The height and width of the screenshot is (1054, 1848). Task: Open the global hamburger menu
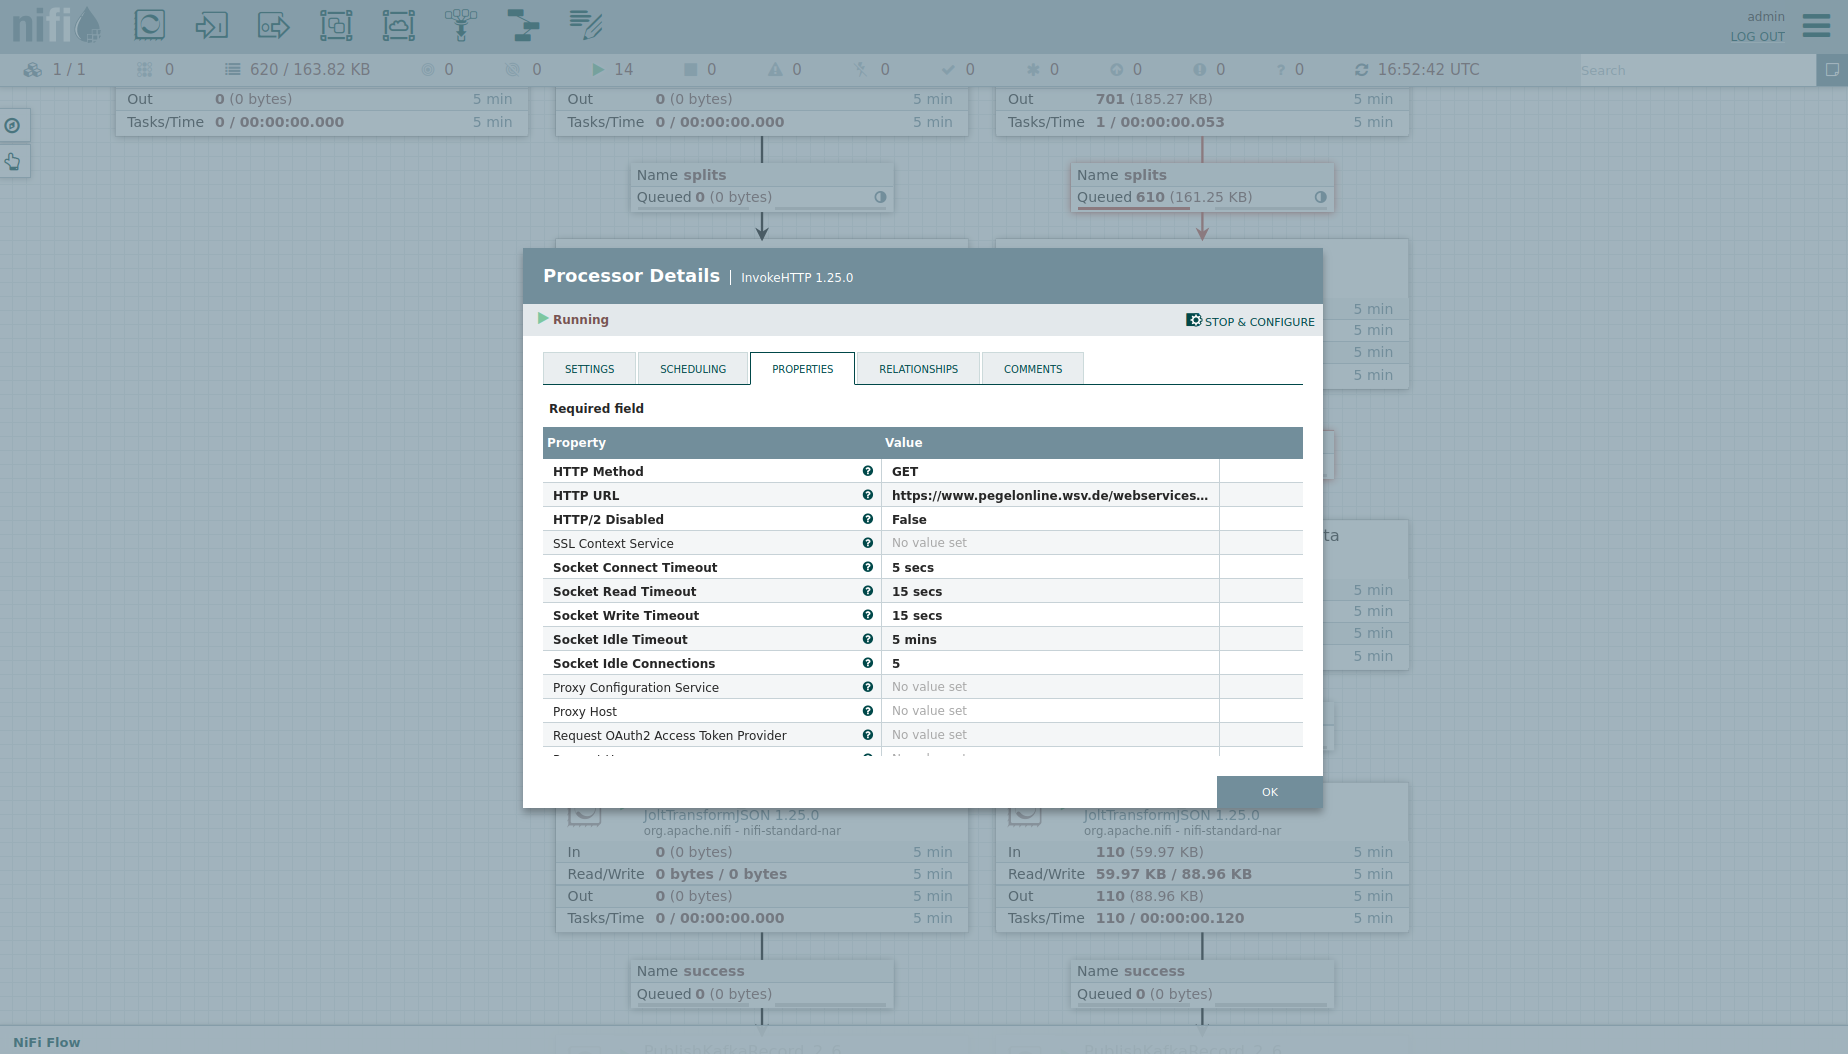(x=1816, y=25)
